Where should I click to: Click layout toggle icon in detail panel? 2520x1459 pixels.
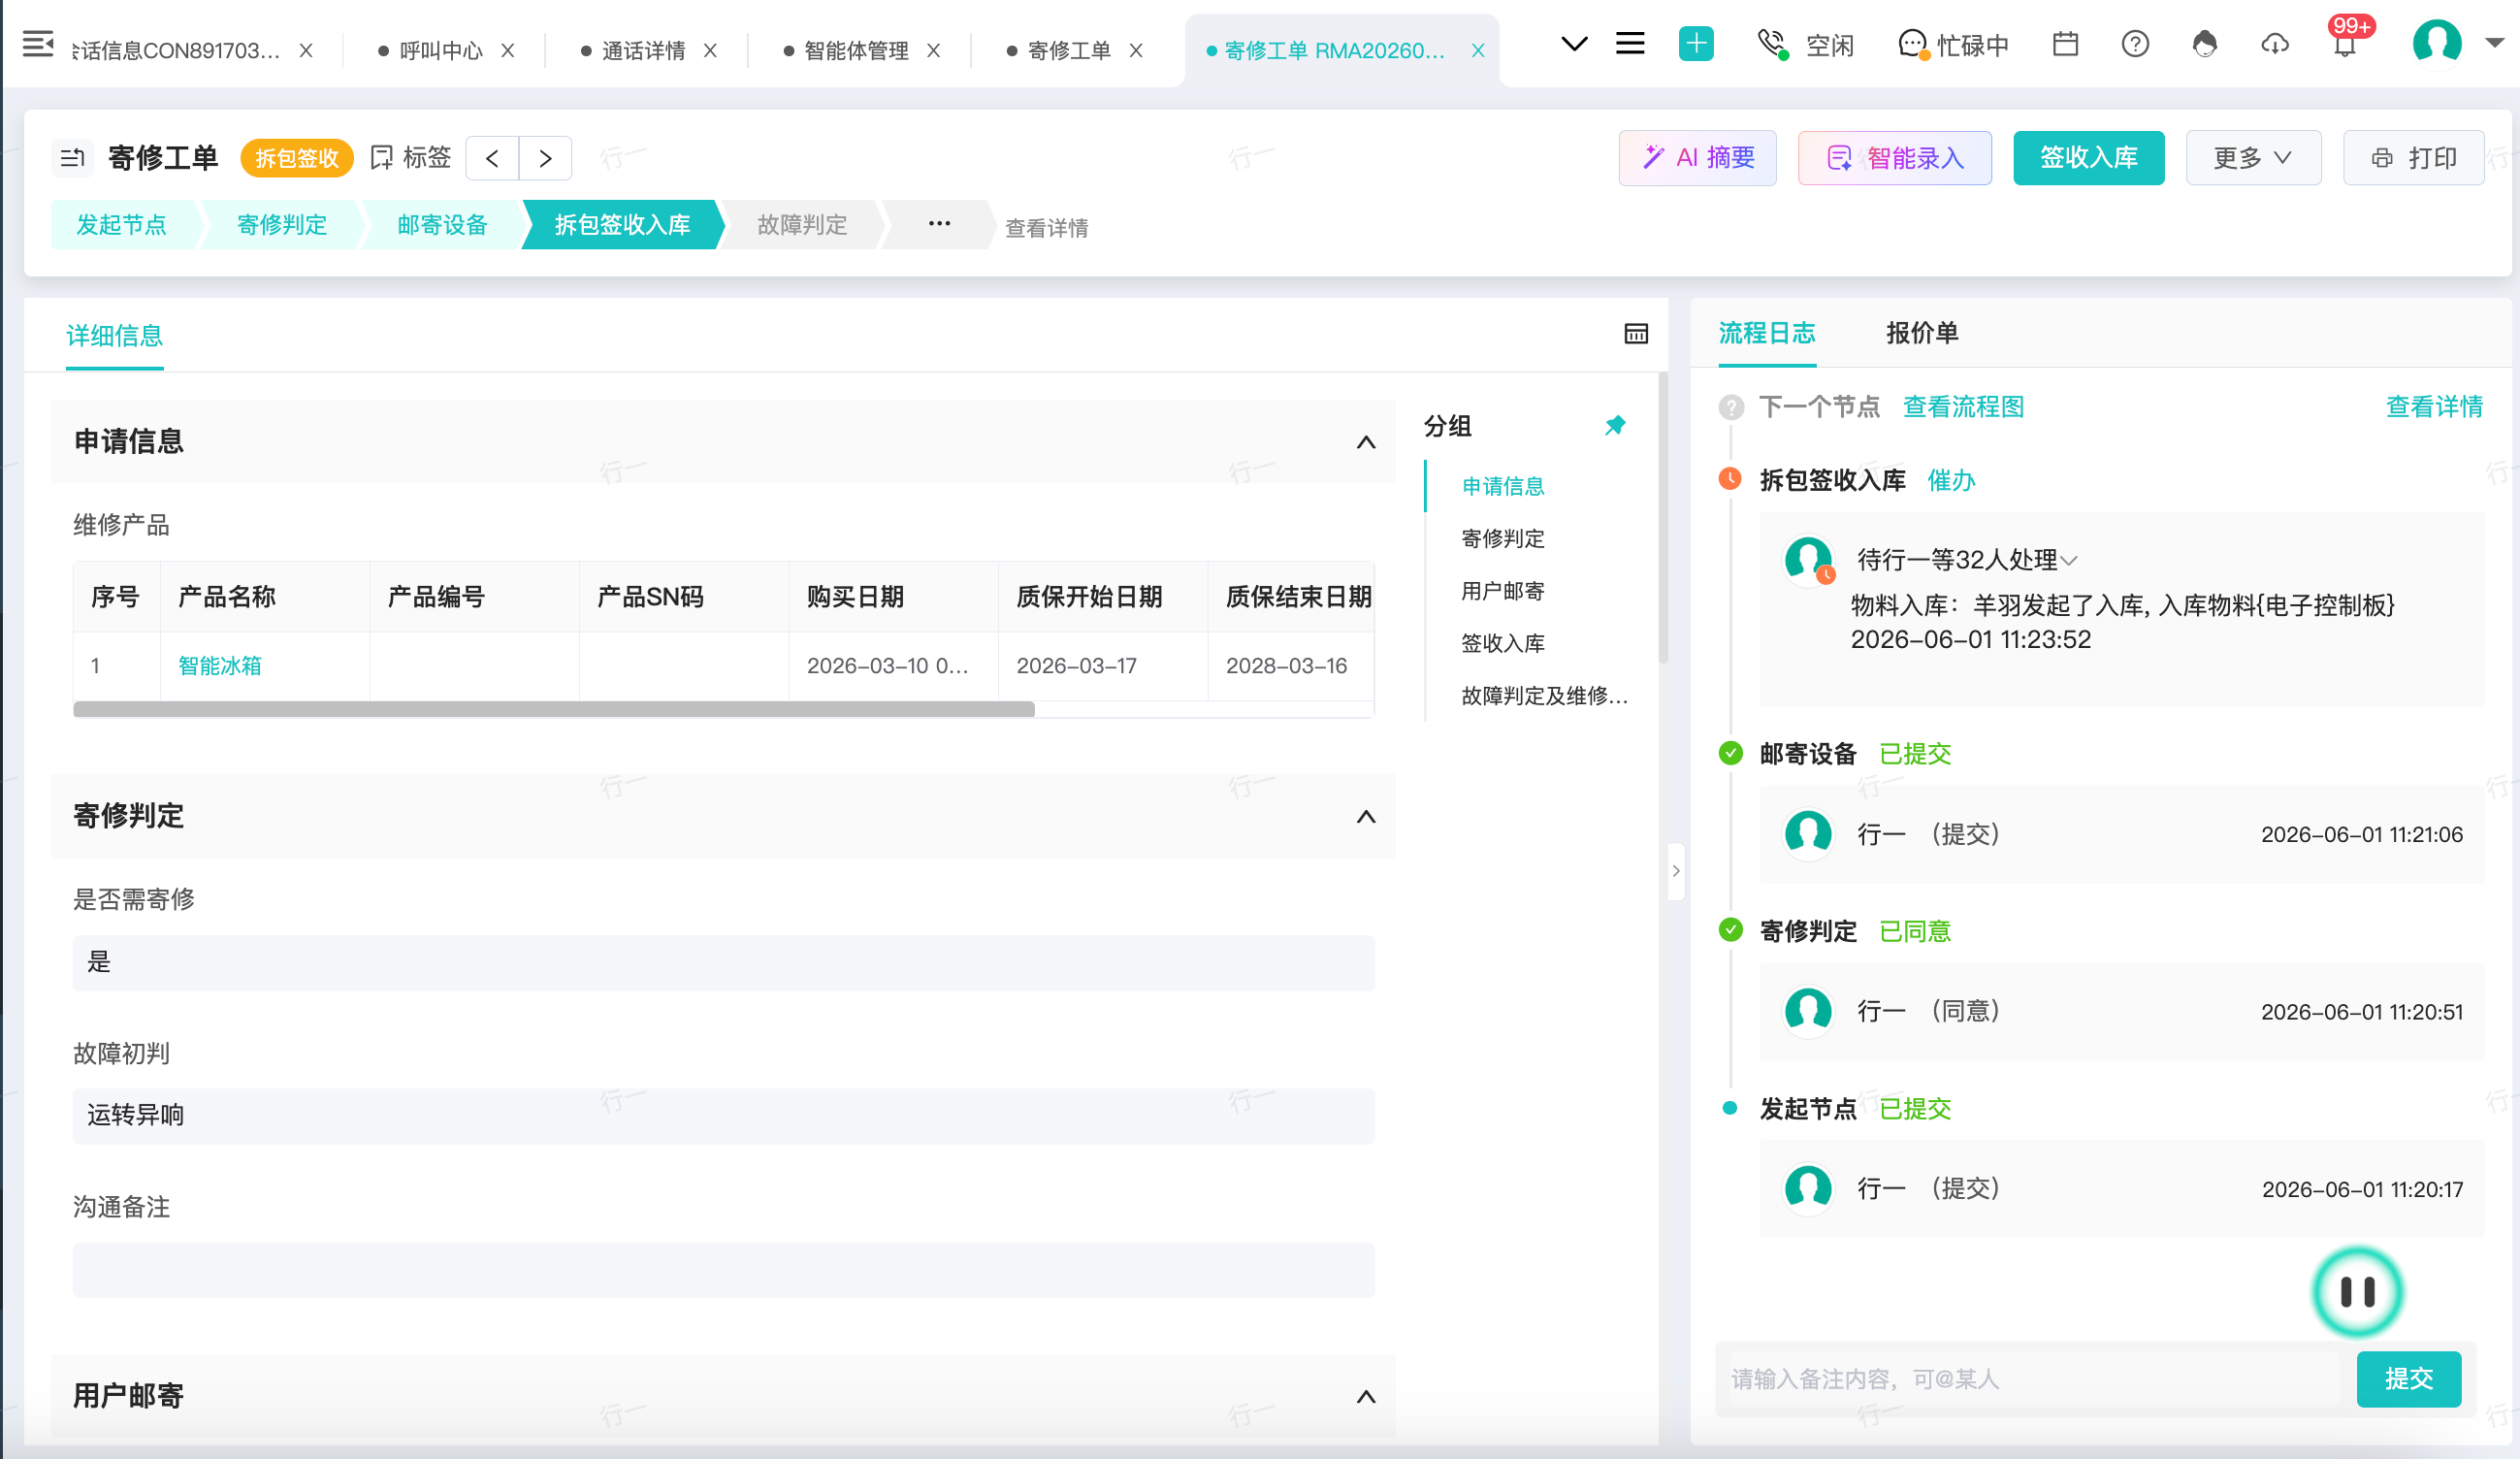pos(1635,334)
